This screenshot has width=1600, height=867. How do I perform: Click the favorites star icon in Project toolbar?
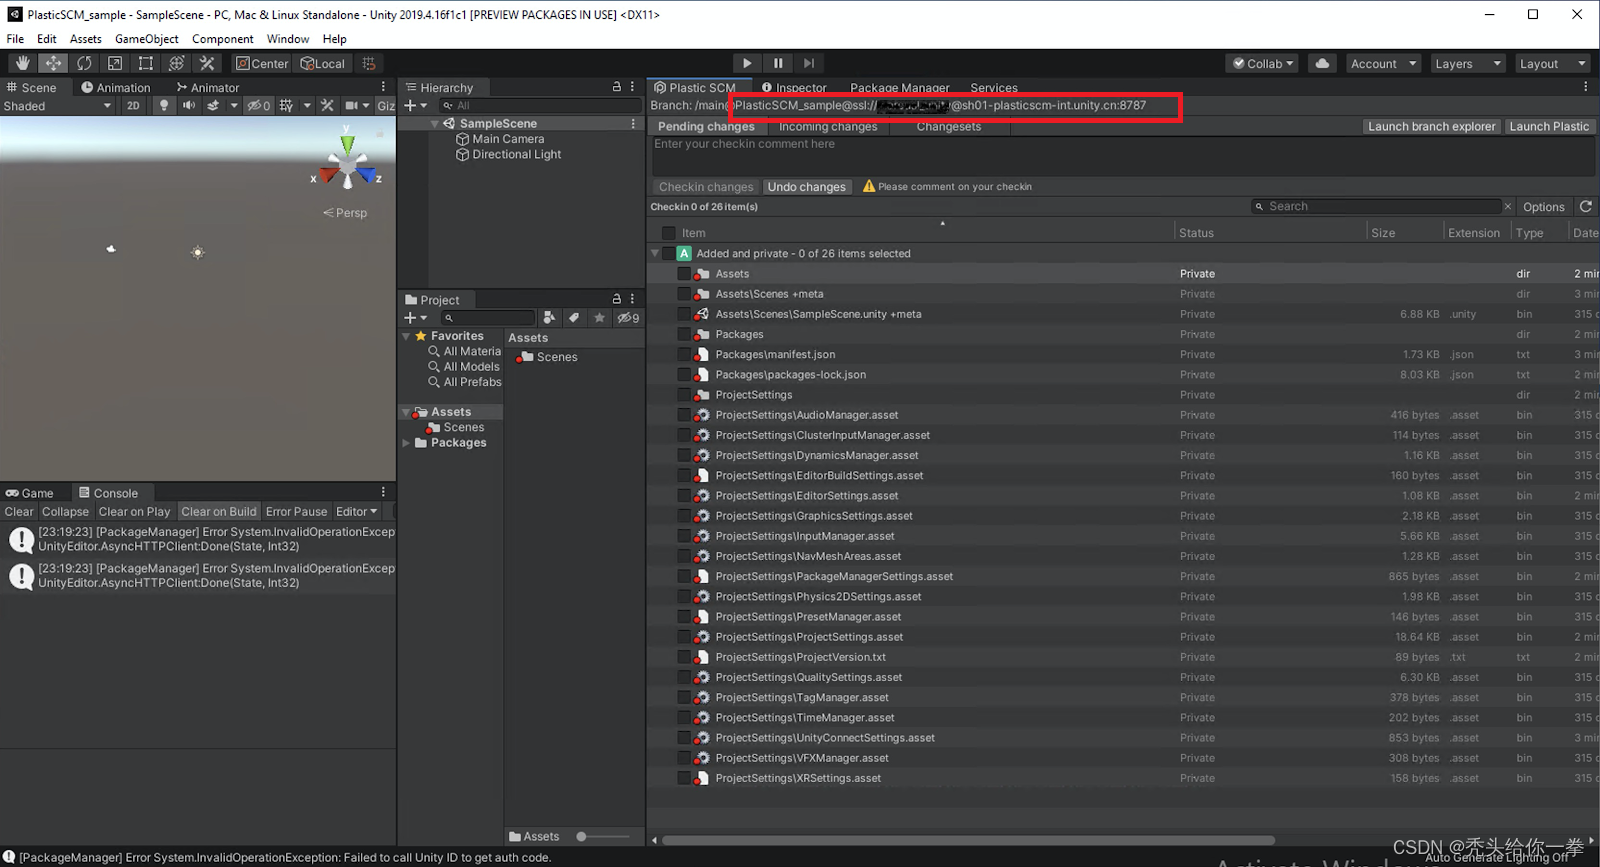click(599, 318)
